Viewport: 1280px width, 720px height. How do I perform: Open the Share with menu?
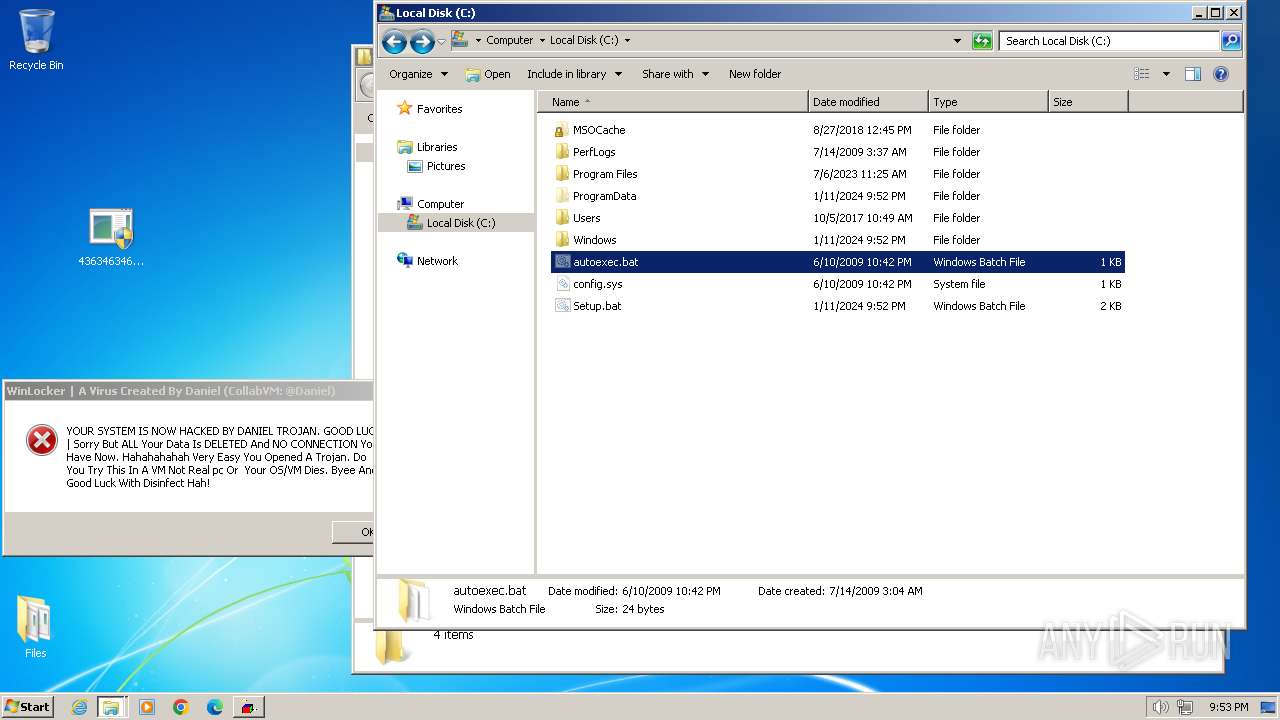click(675, 74)
